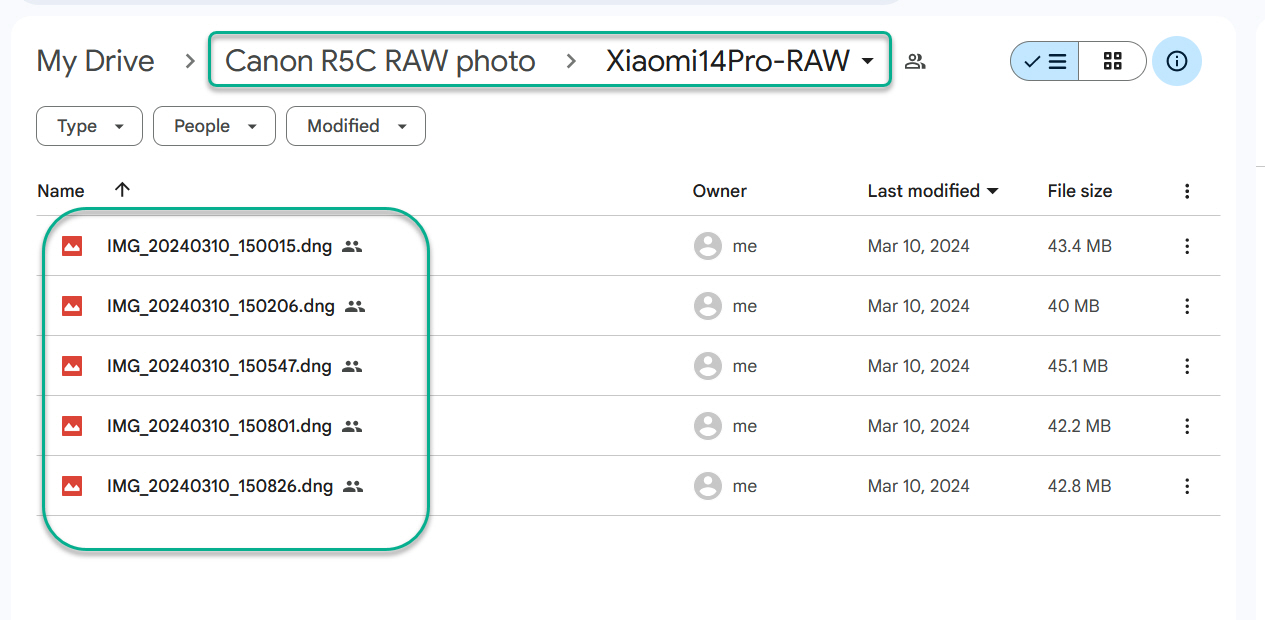Click the 42.8 MB file size cell

tap(1079, 486)
